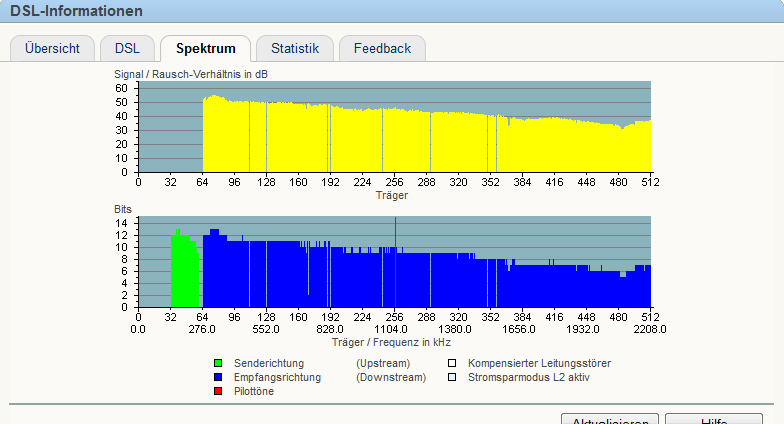This screenshot has width=784, height=424.
Task: Click the Stromsparmodus L2 aktiv legend box
Action: click(x=452, y=377)
